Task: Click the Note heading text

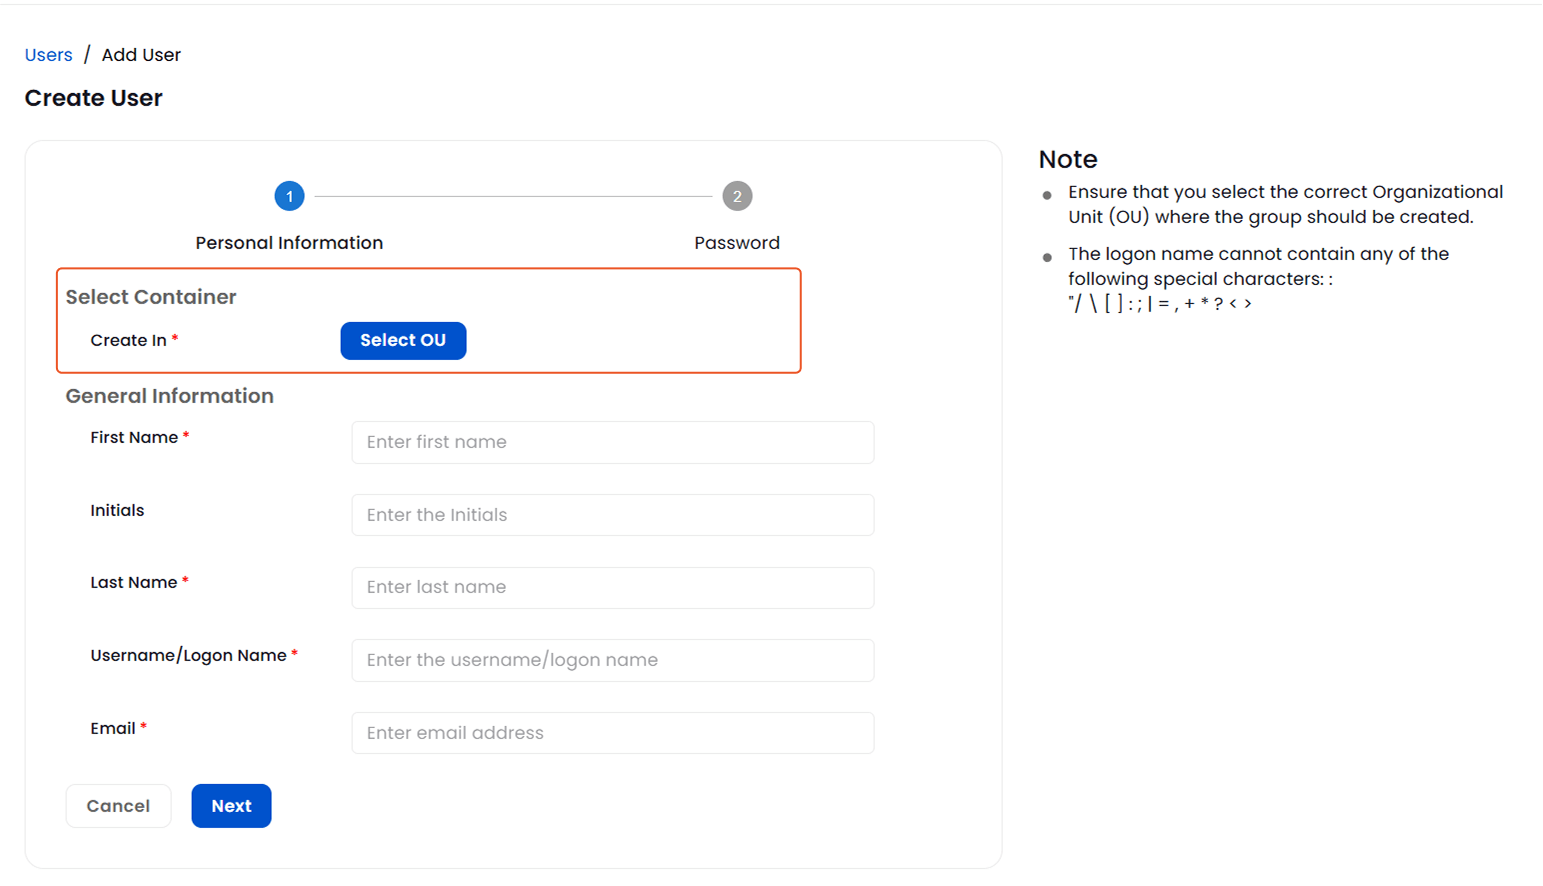Action: pos(1068,159)
